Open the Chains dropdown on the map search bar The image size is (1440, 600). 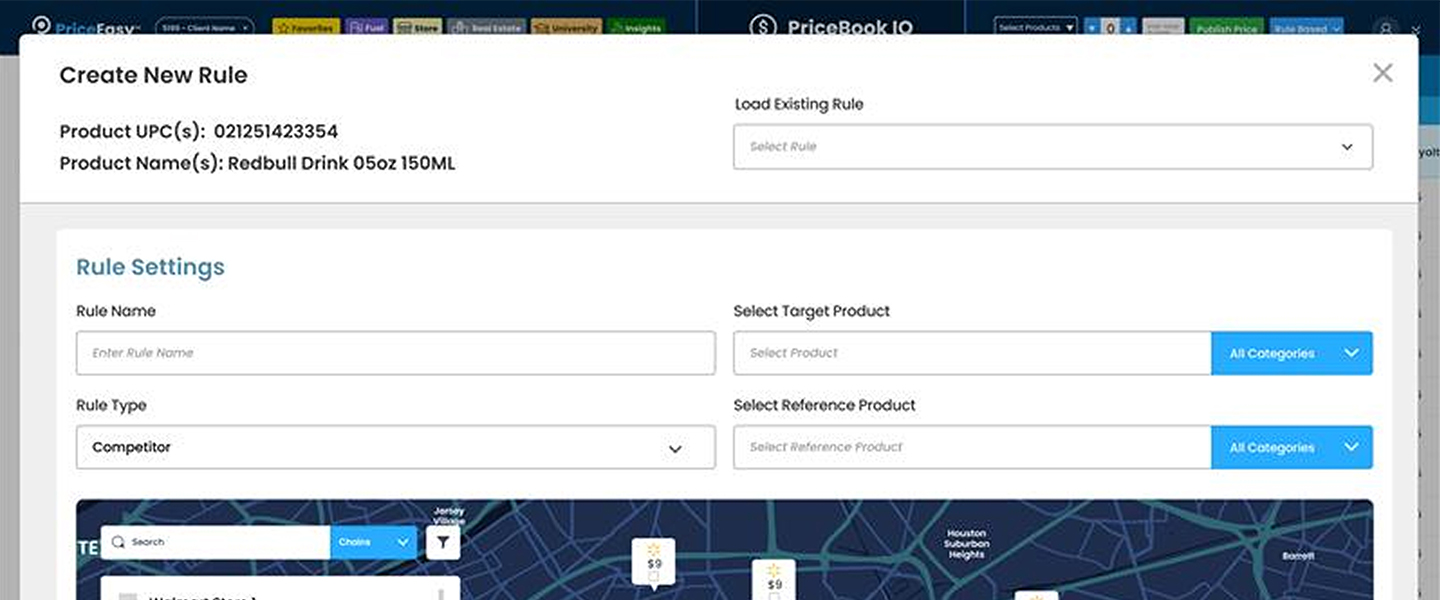[x=374, y=541]
